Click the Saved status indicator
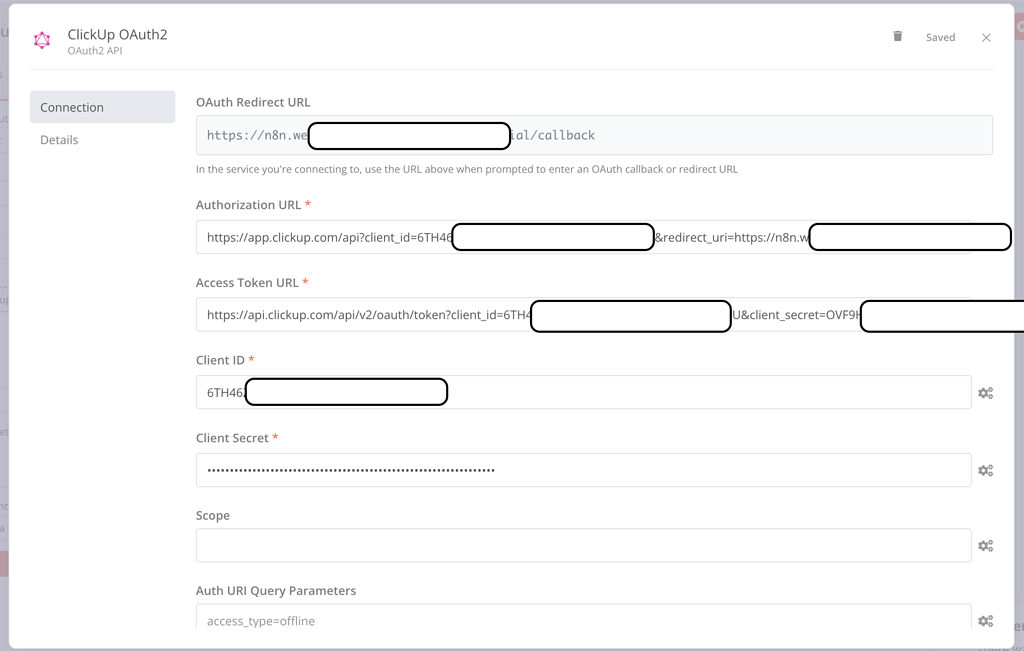Image resolution: width=1024 pixels, height=651 pixels. 940,36
